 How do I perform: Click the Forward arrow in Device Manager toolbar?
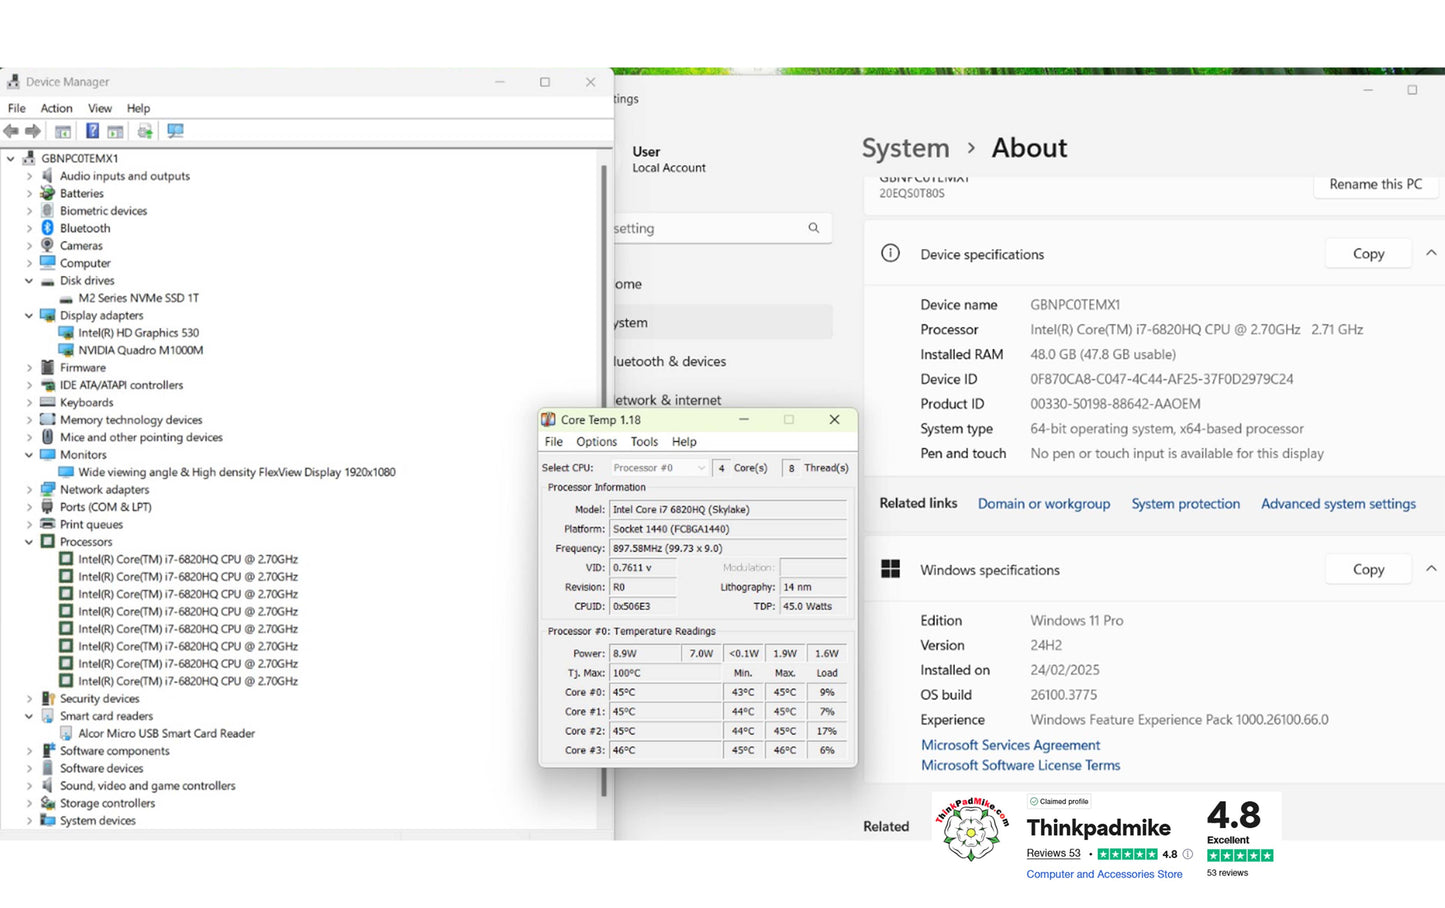coord(33,131)
